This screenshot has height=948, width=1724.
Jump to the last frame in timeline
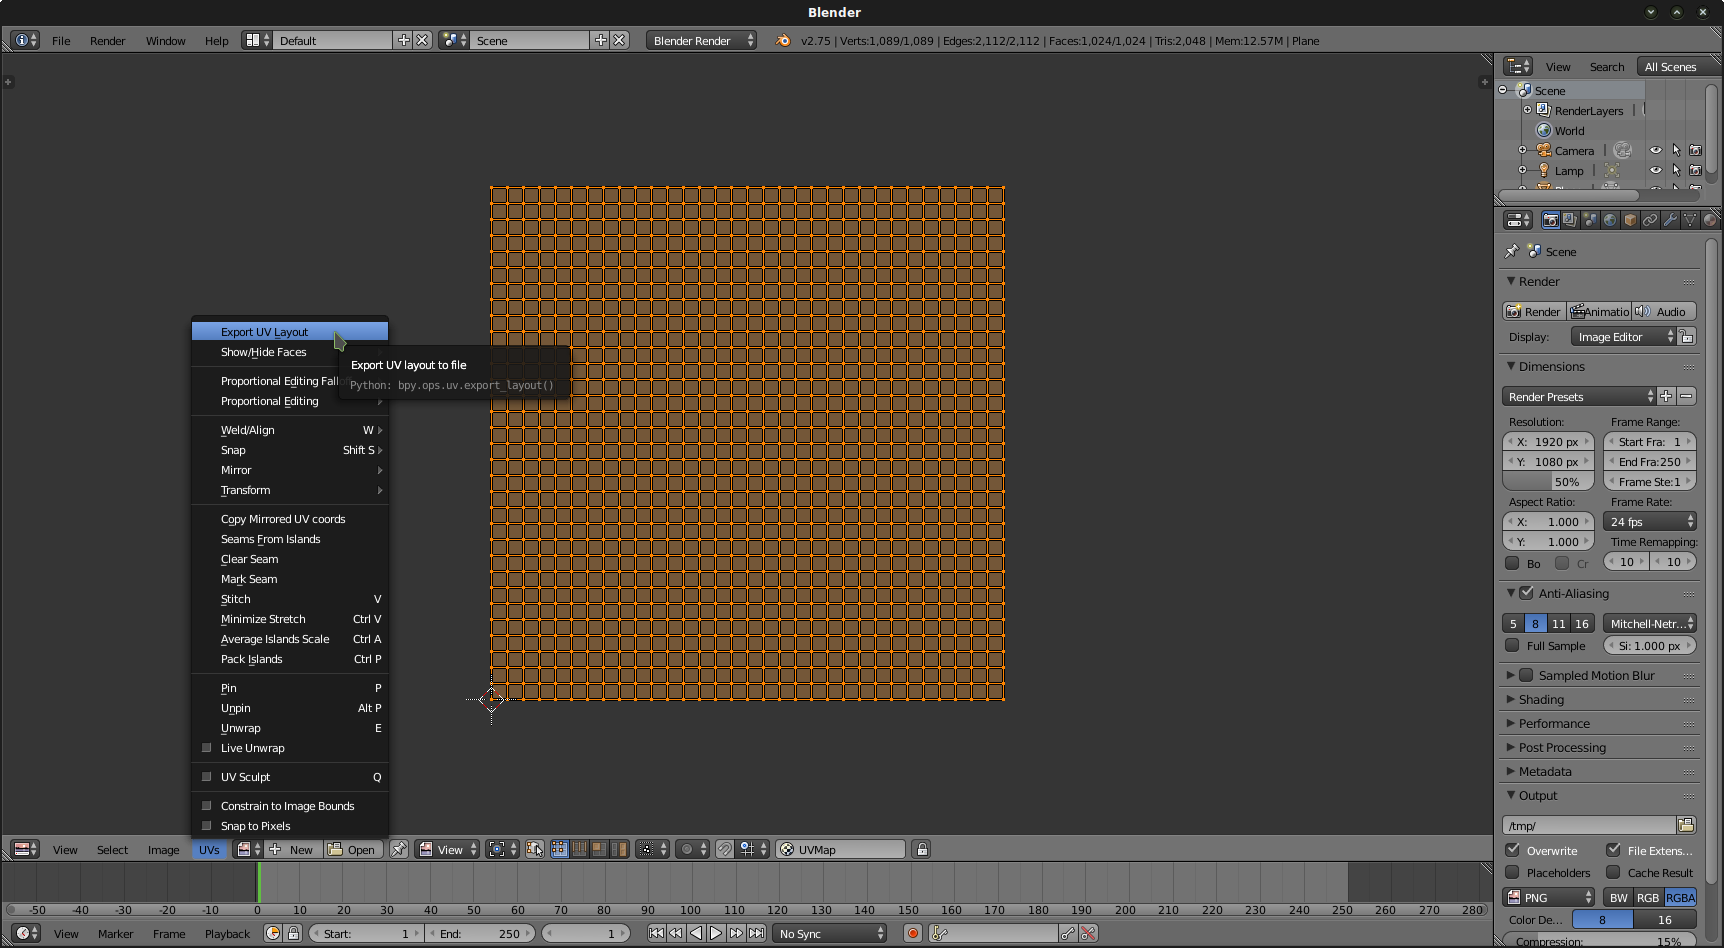pyautogui.click(x=757, y=933)
